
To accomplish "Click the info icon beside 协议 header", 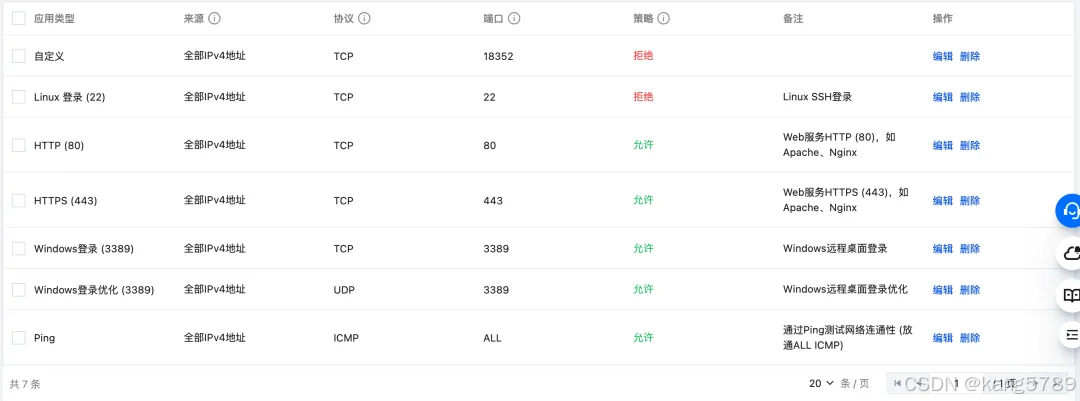I will pos(364,19).
